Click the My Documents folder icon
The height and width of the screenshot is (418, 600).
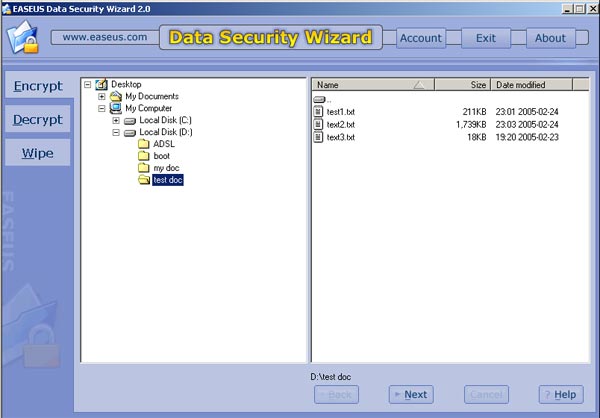(x=116, y=96)
